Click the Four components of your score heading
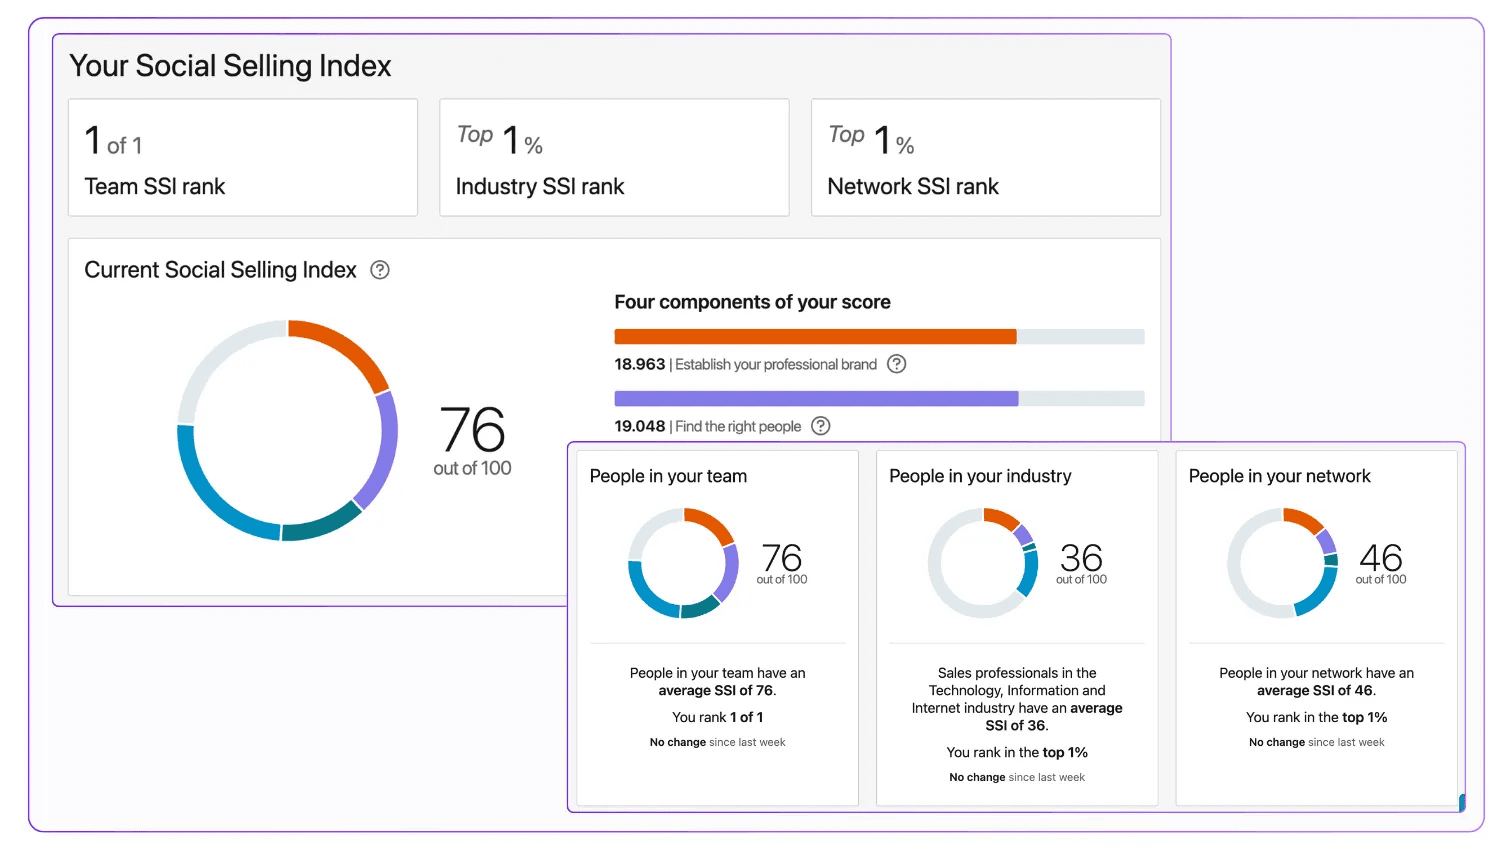The height and width of the screenshot is (852, 1506). pyautogui.click(x=752, y=302)
